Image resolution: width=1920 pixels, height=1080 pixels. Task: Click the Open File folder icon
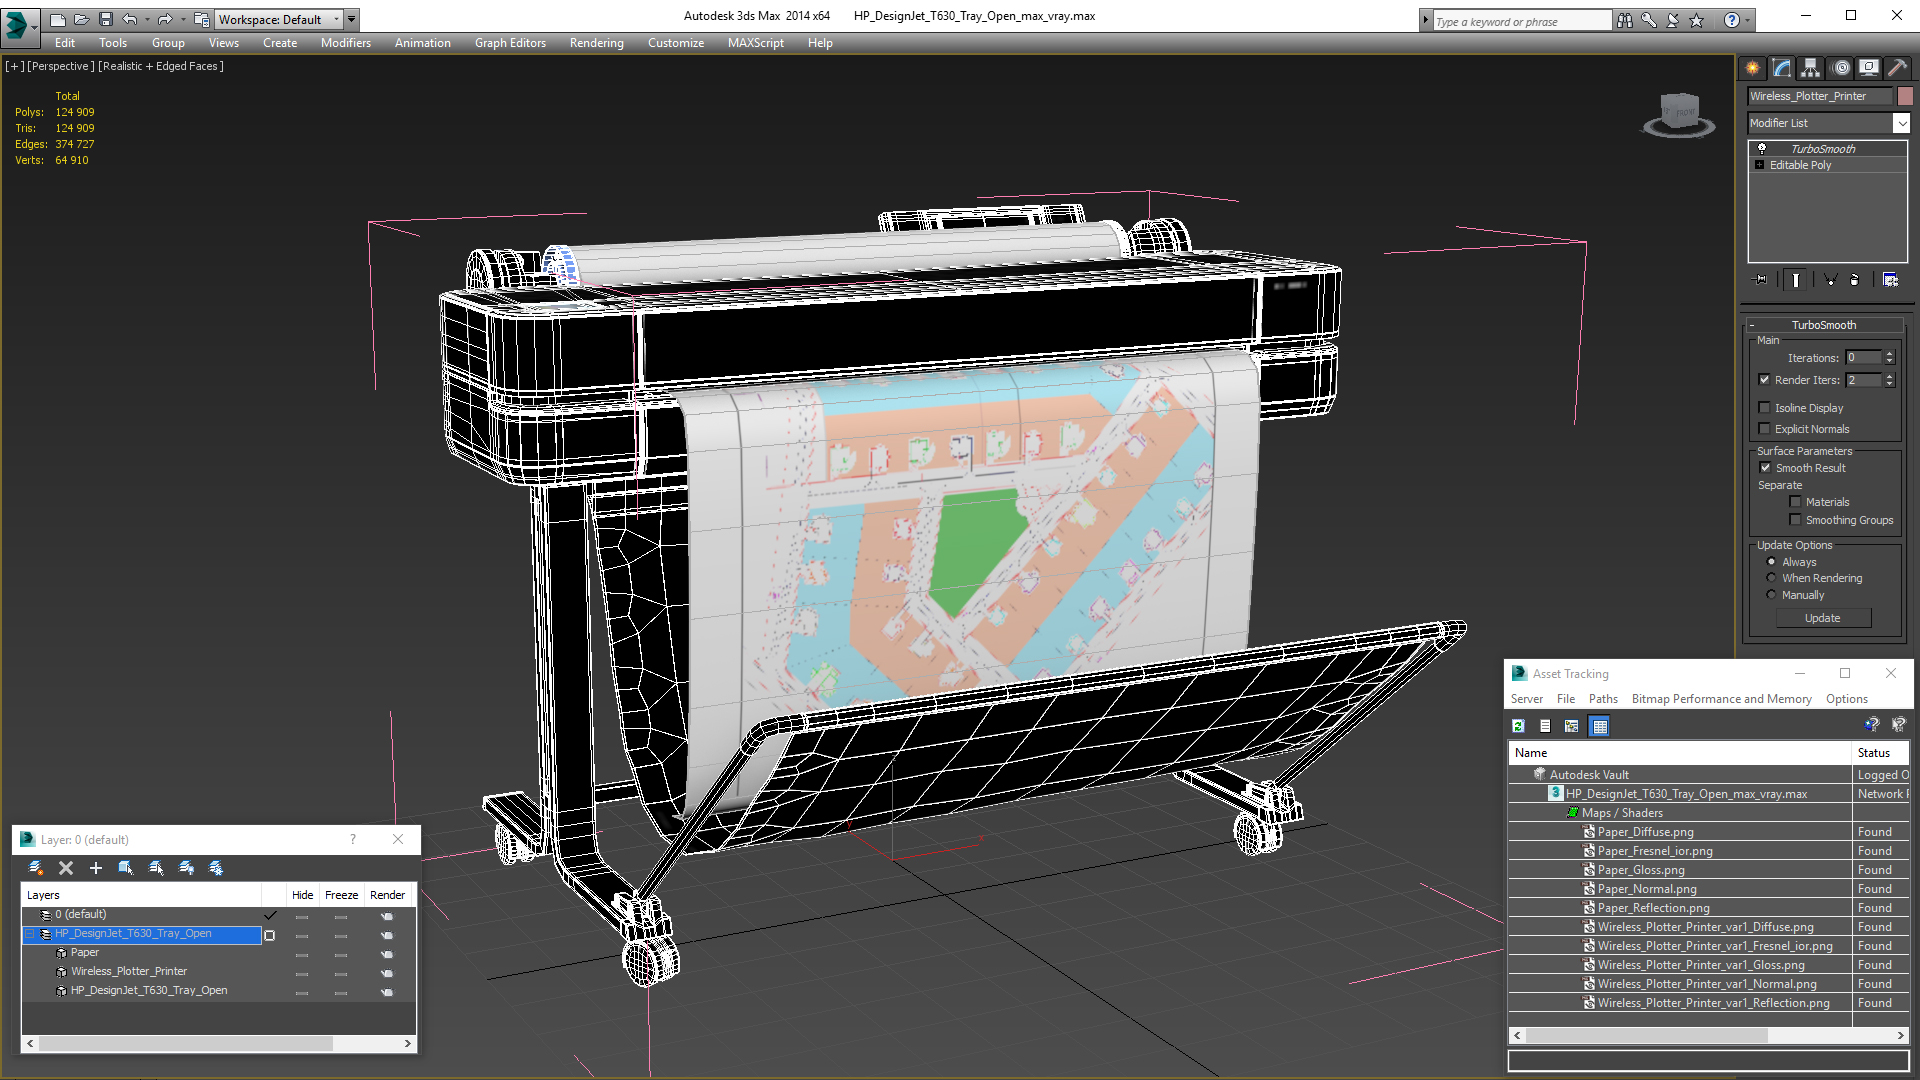[82, 19]
